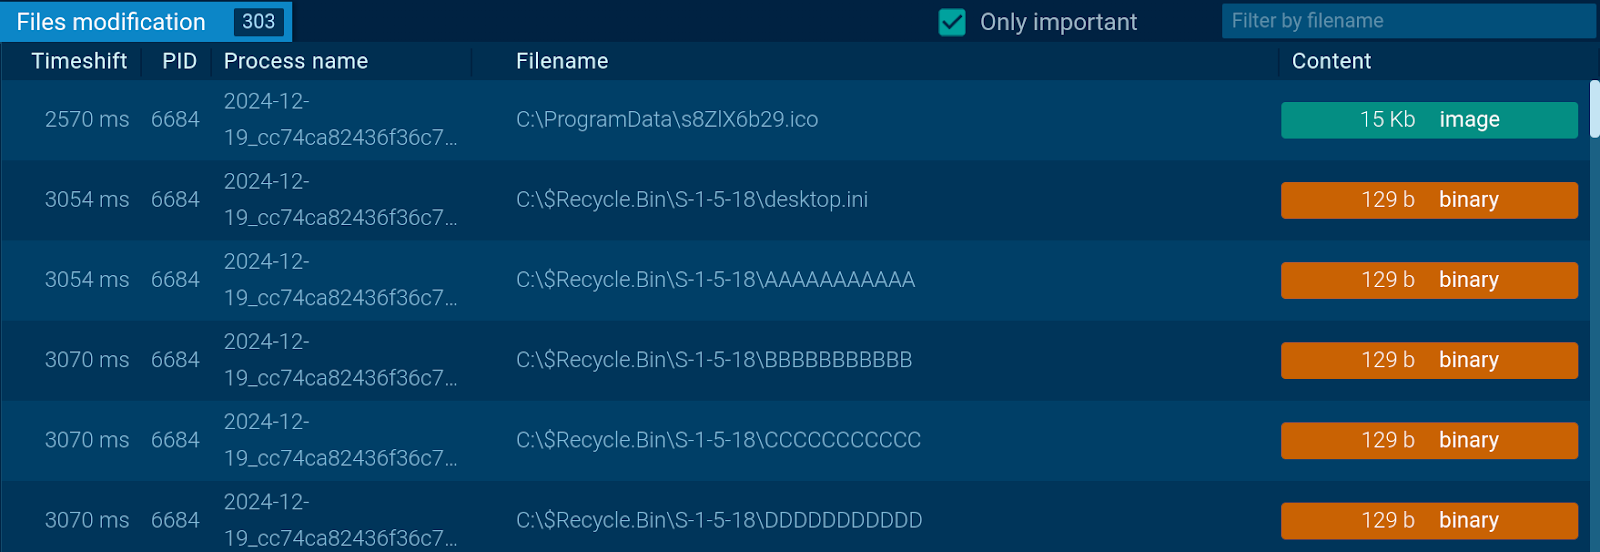This screenshot has height=552, width=1600.
Task: Open DDDDDDDDDDD file binary content badge
Action: click(x=1429, y=520)
